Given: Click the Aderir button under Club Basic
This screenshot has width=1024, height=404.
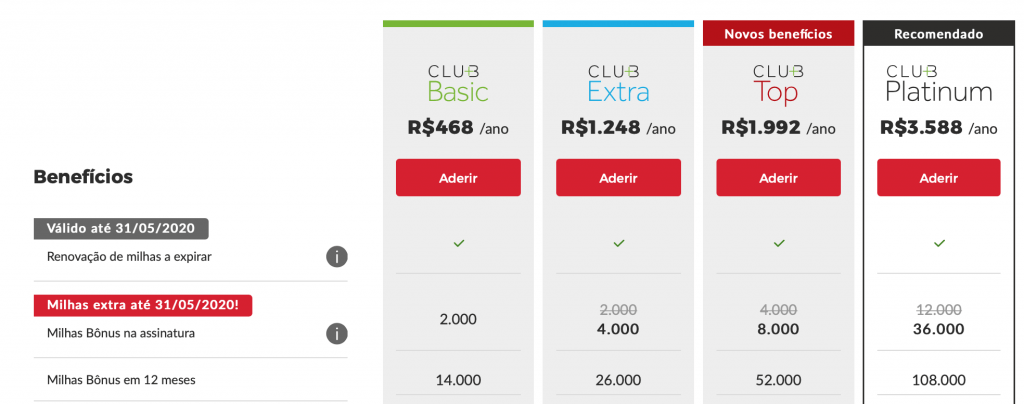Looking at the screenshot, I should pyautogui.click(x=458, y=178).
